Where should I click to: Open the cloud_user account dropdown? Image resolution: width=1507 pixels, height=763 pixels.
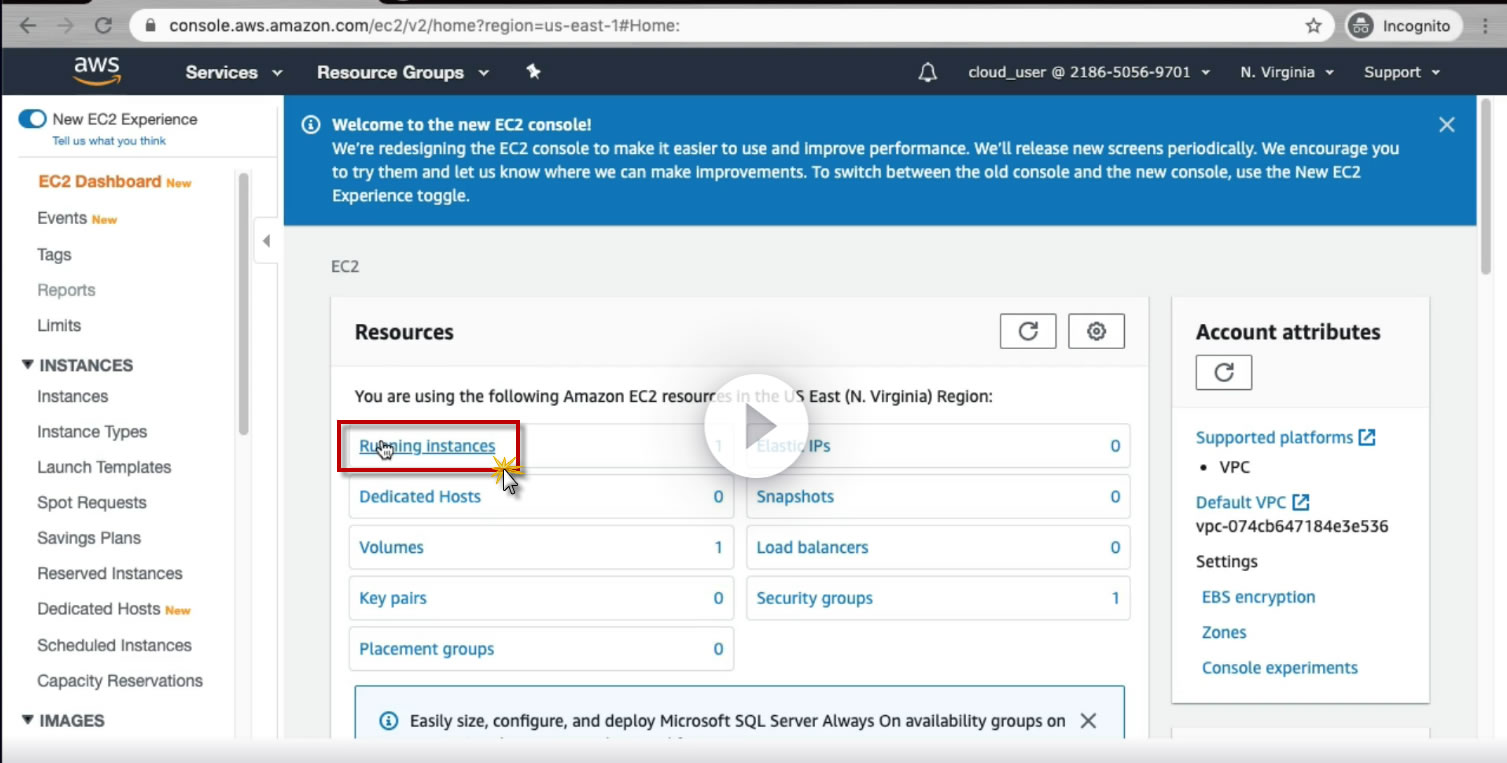pyautogui.click(x=1089, y=72)
